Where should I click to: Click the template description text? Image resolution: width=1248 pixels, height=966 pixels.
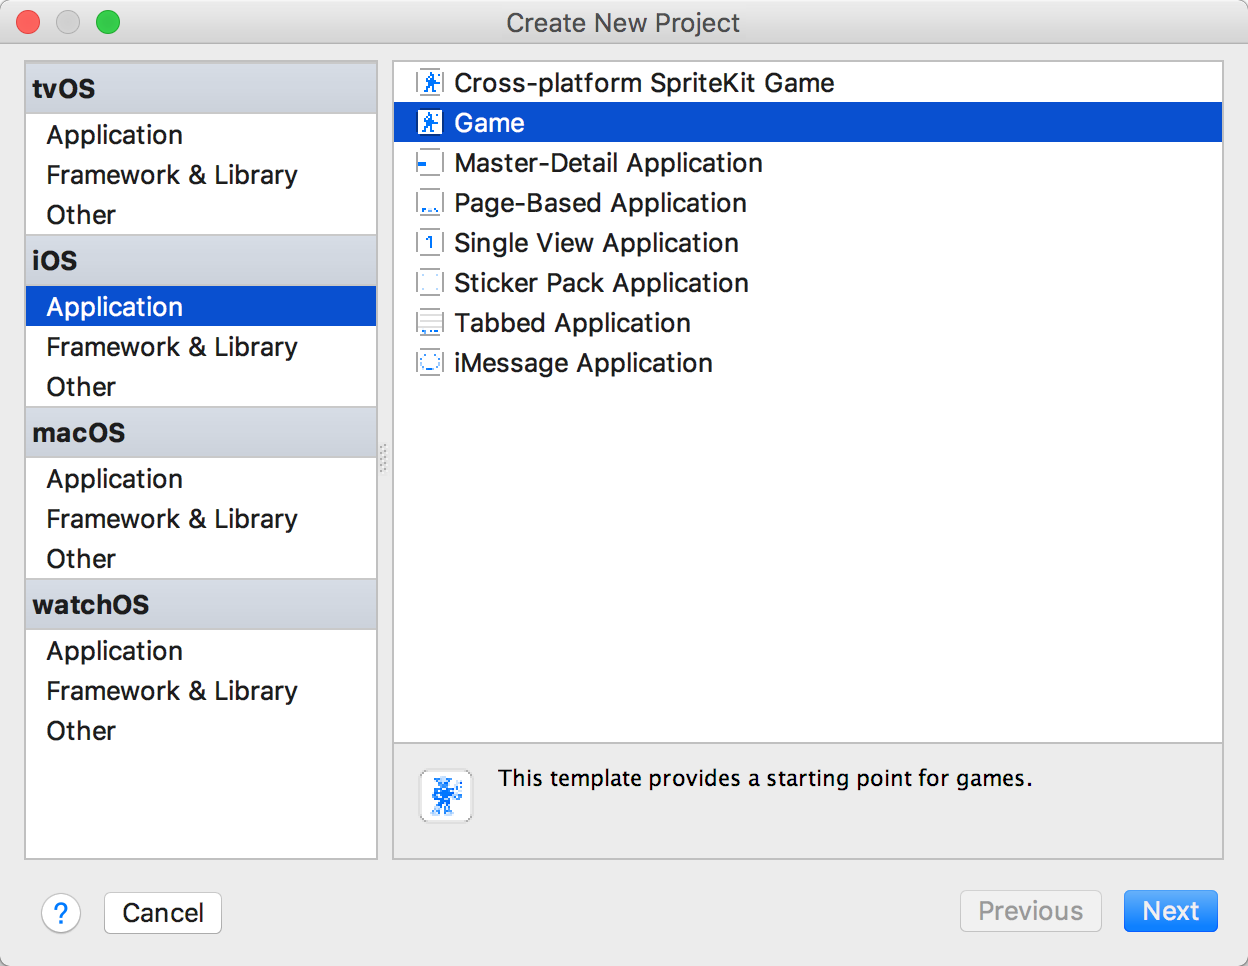coord(765,778)
